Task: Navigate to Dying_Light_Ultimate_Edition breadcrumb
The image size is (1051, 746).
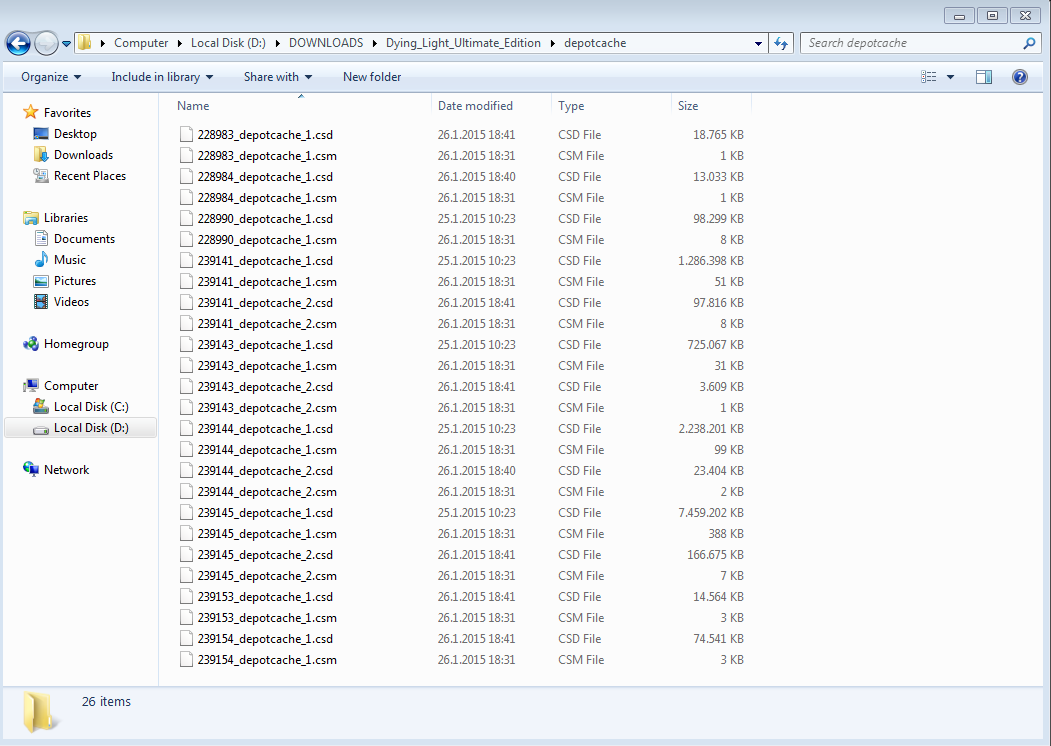Action: (463, 43)
